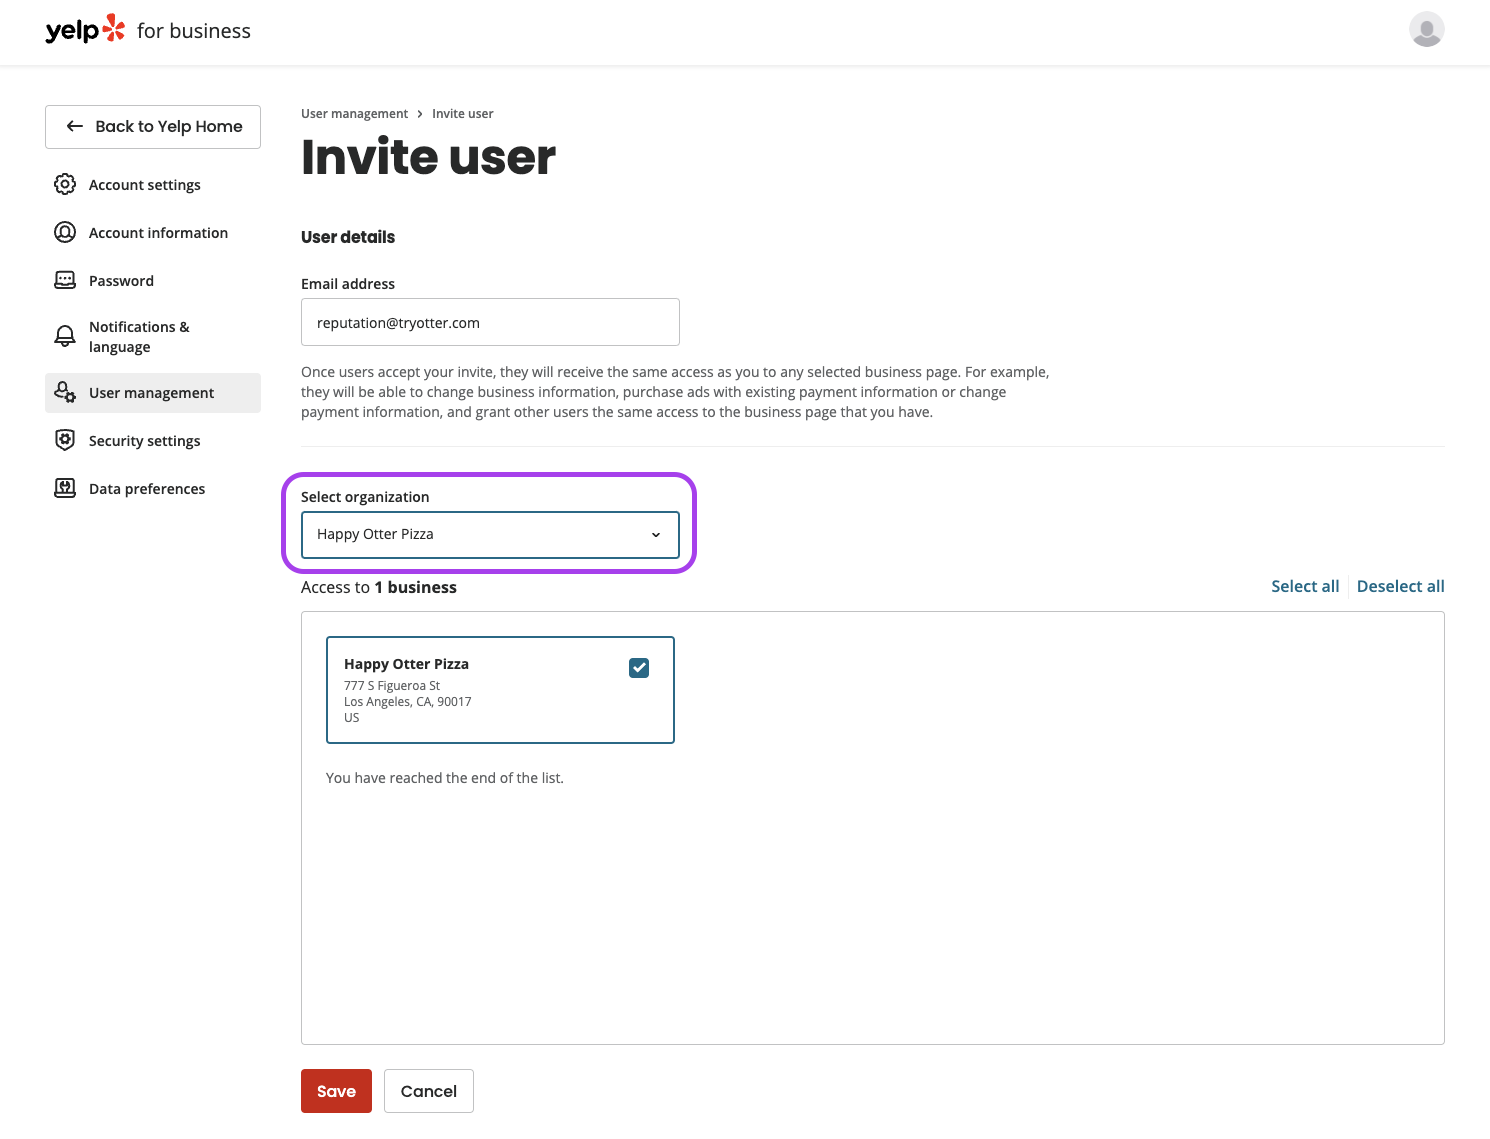The height and width of the screenshot is (1139, 1490).
Task: Click the Email address input field
Action: point(490,322)
